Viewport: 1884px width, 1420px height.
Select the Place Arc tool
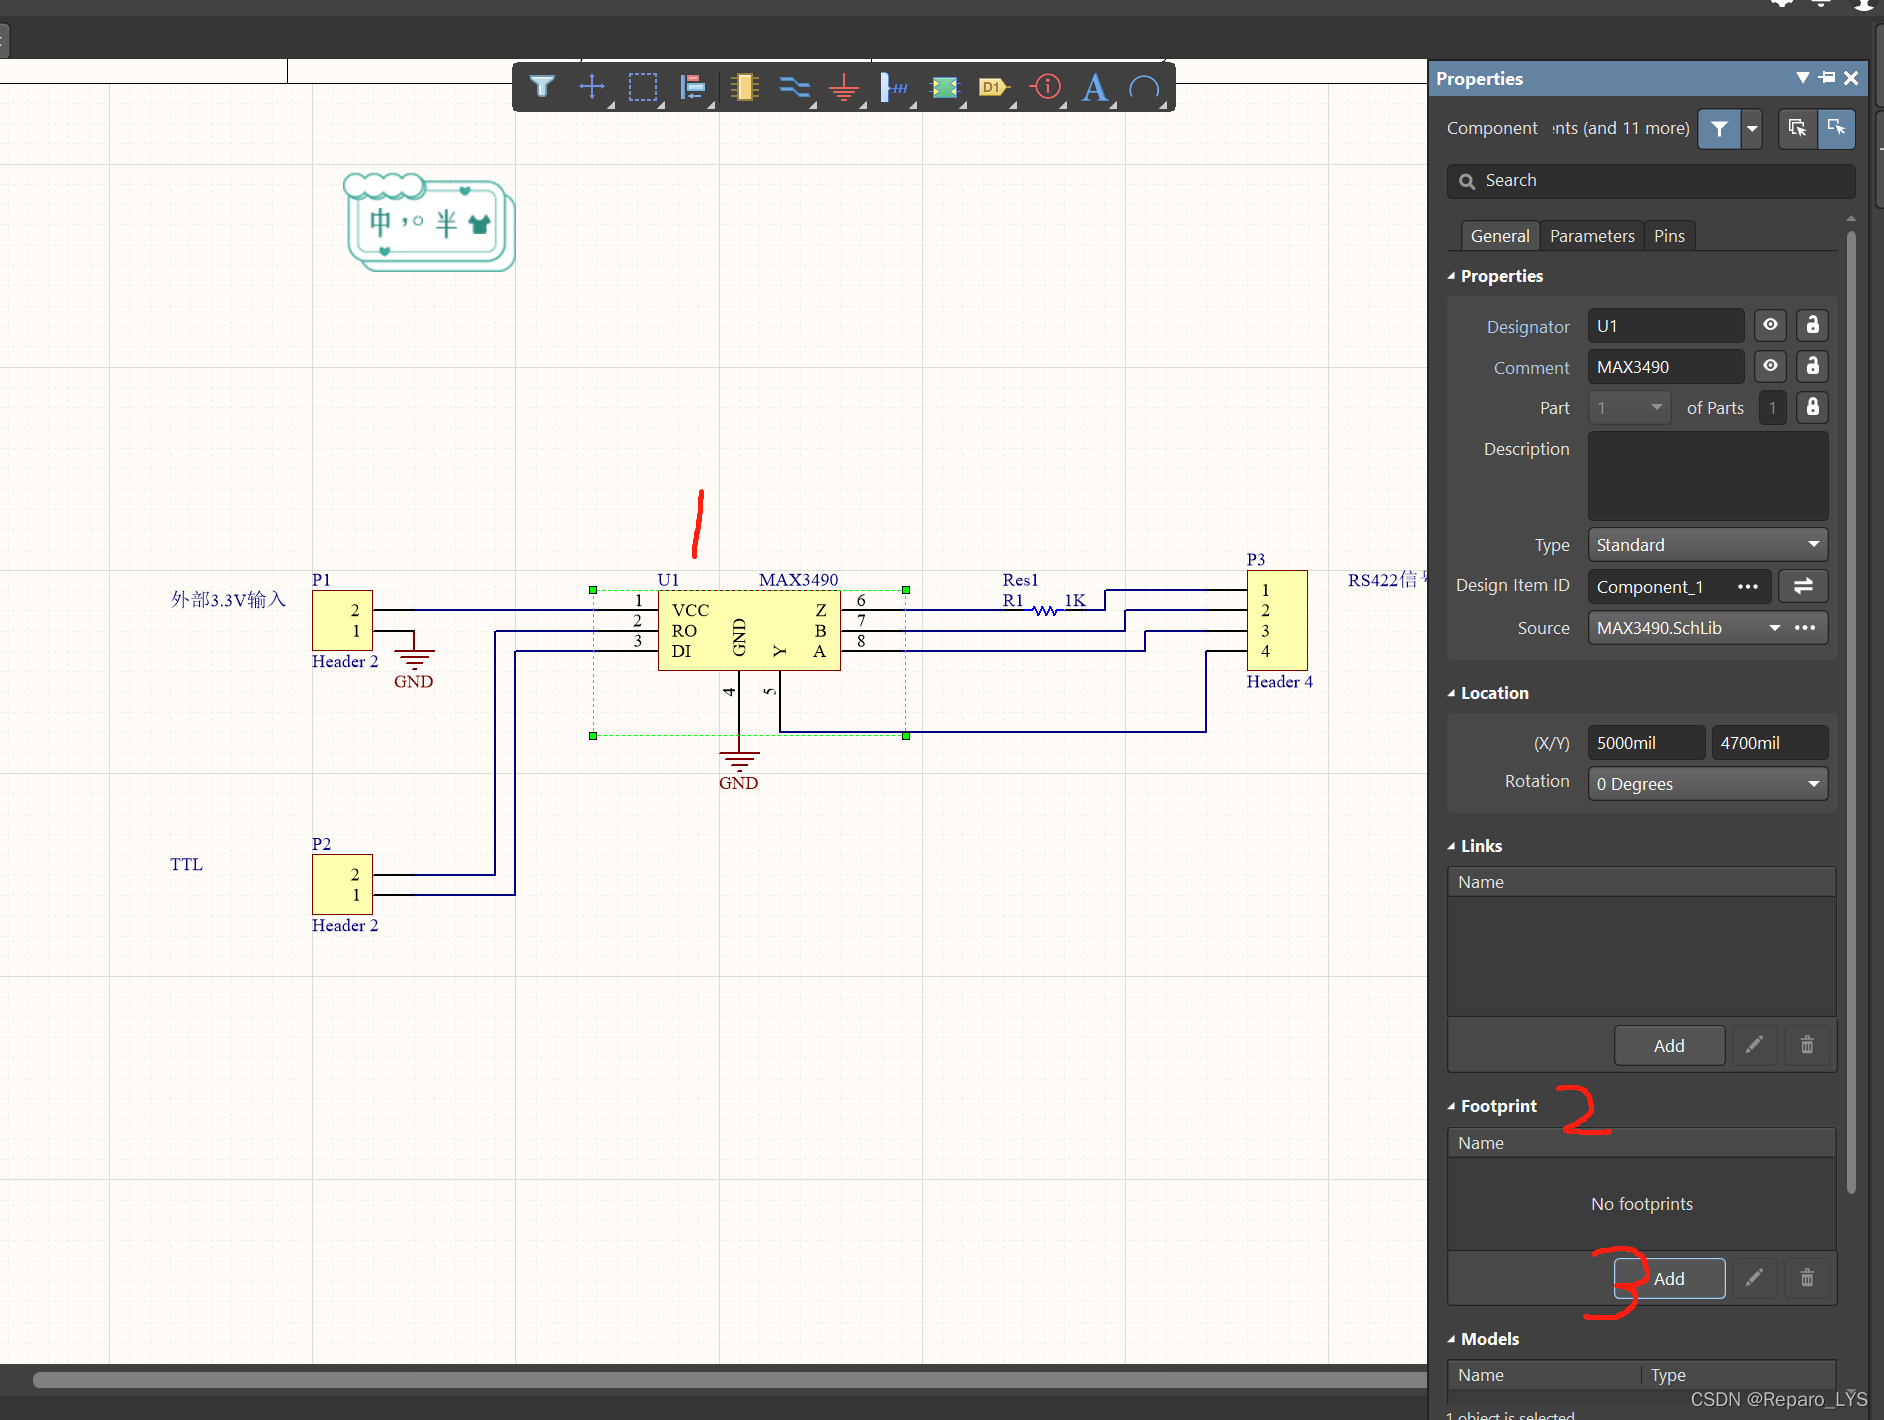tap(1144, 87)
